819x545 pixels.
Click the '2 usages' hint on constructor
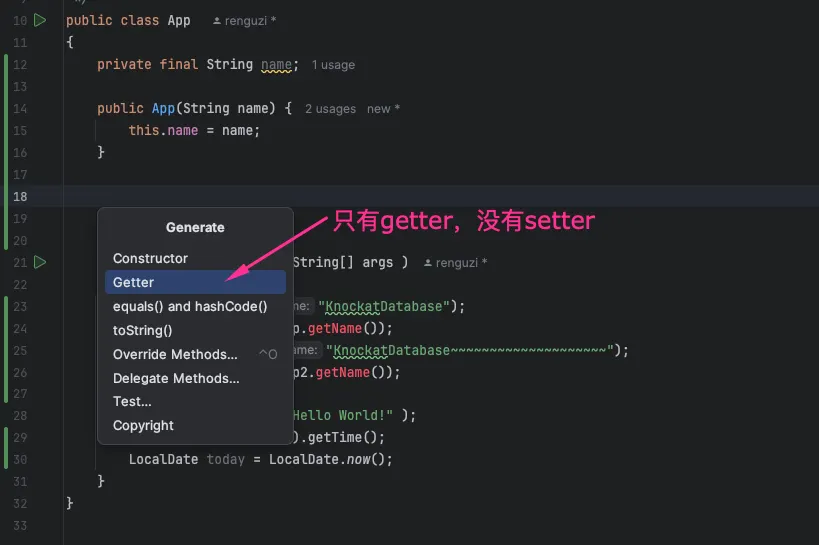(x=330, y=109)
